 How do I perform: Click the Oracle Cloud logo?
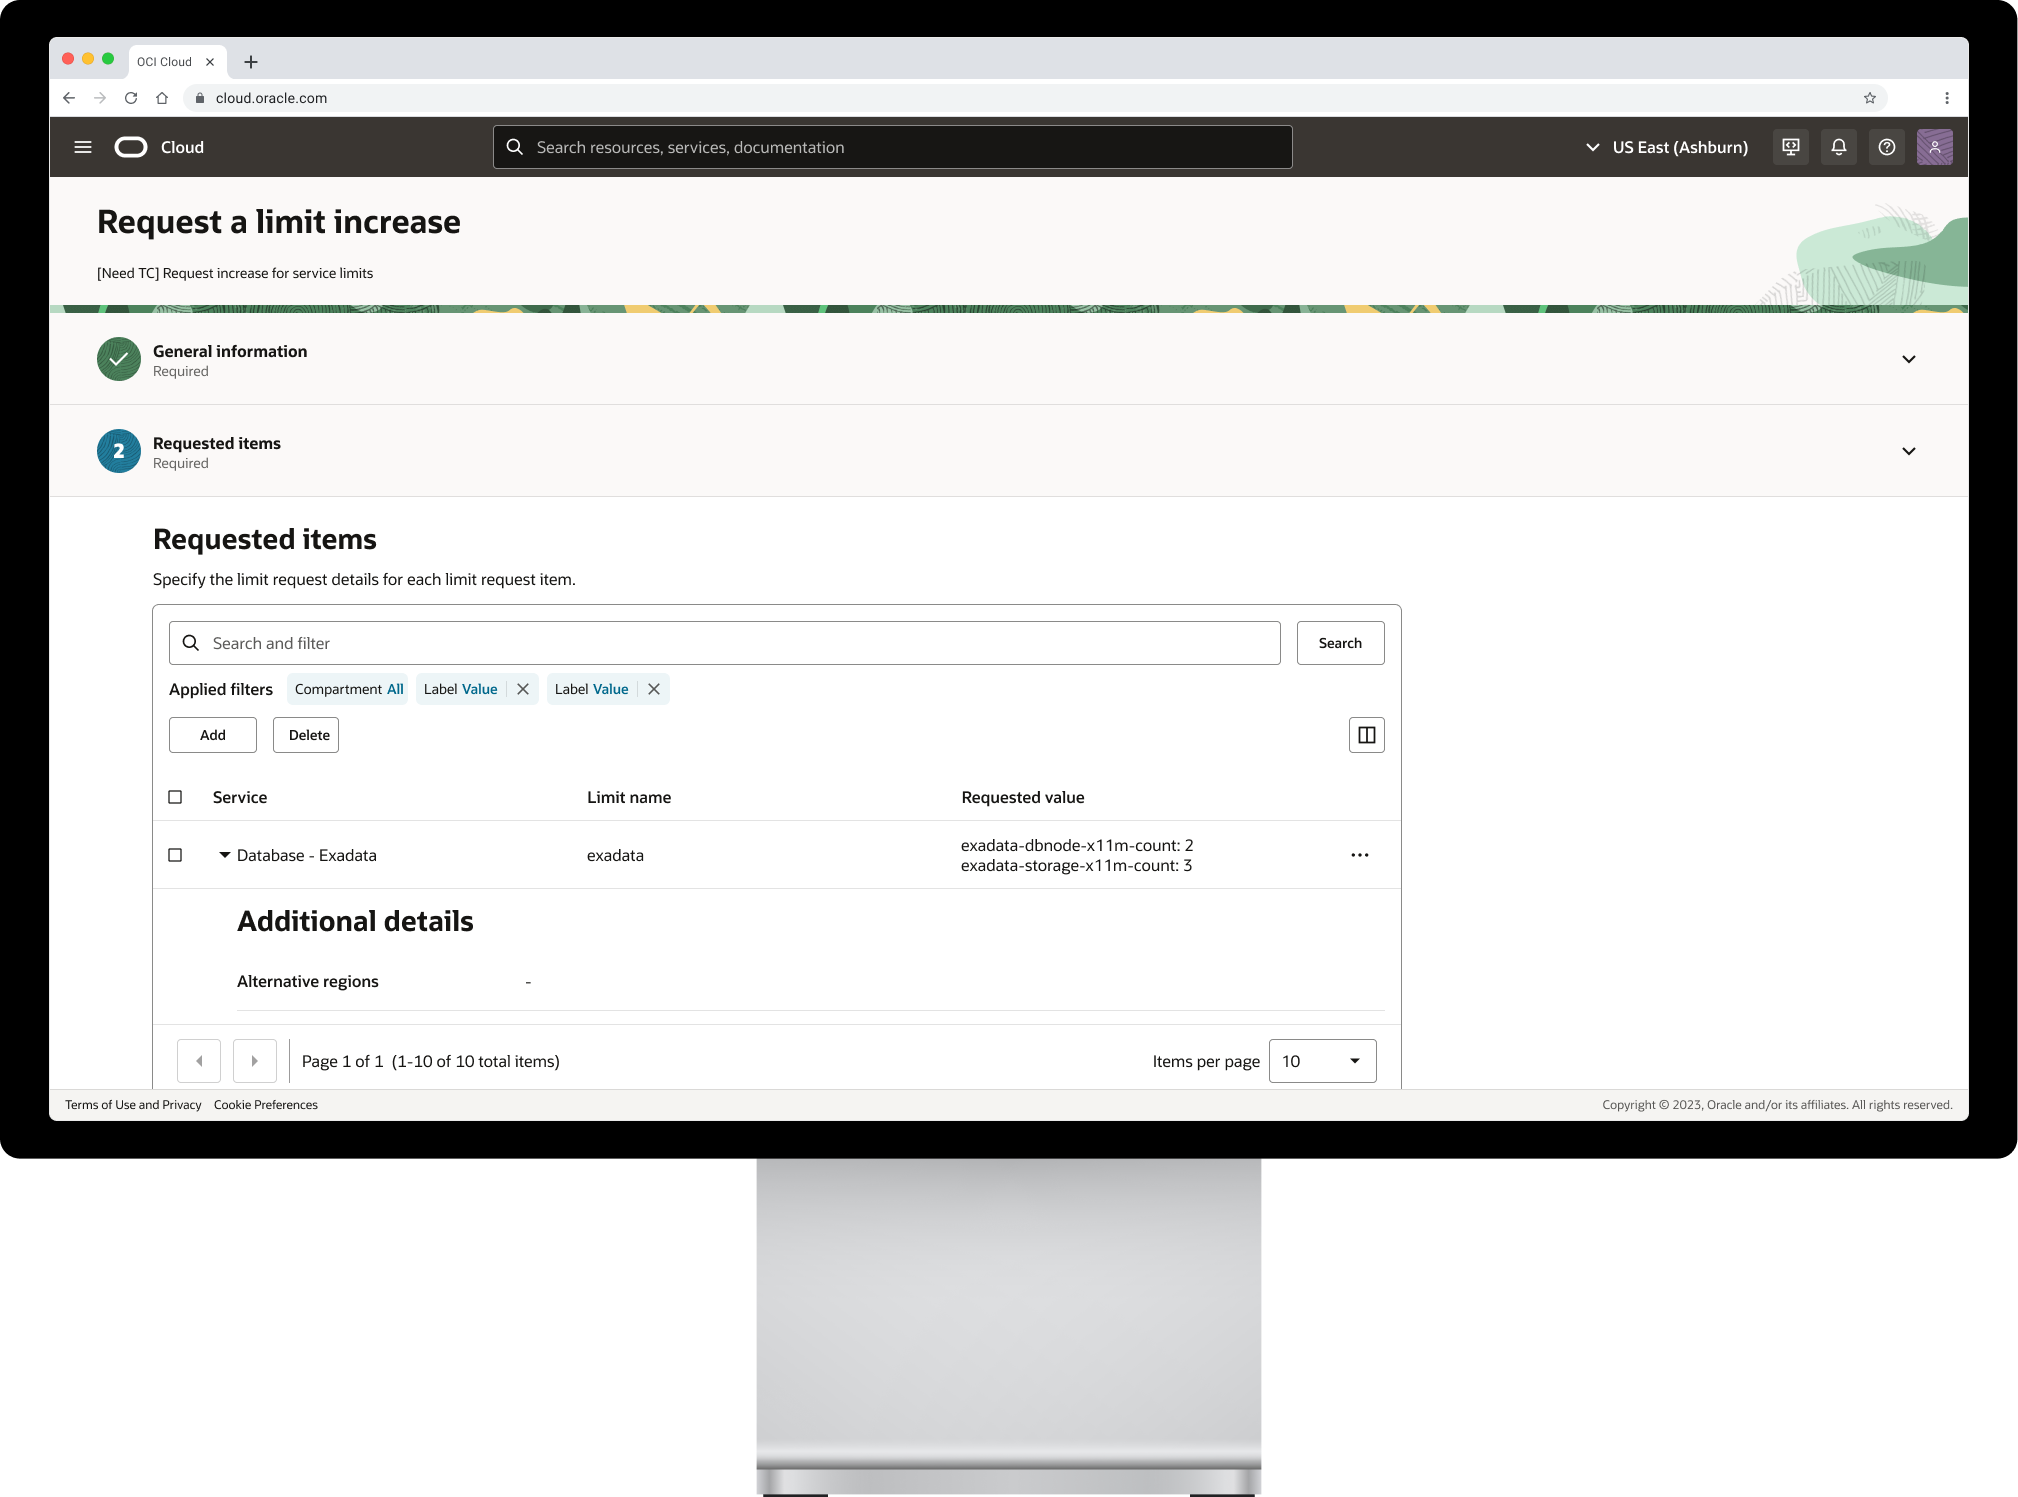(x=131, y=147)
